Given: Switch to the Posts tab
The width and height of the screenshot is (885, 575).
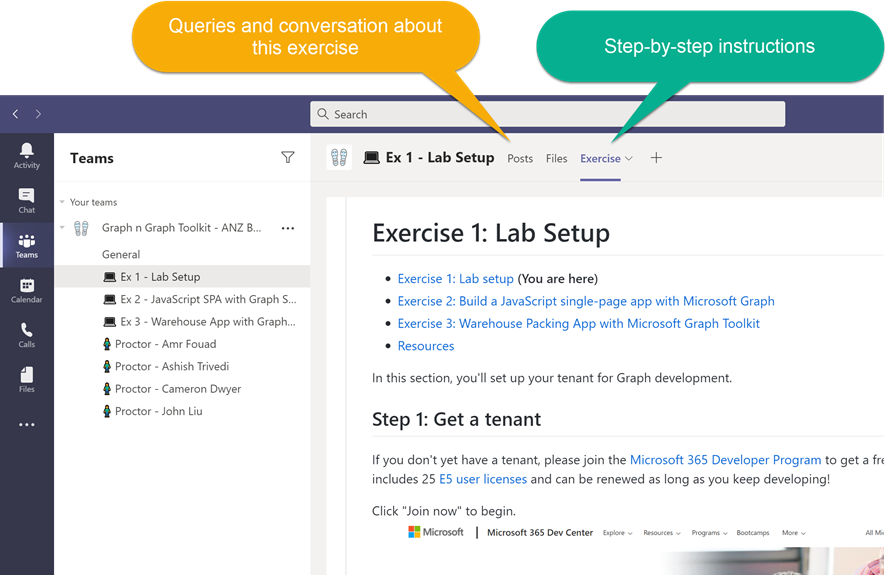Looking at the screenshot, I should click(520, 158).
